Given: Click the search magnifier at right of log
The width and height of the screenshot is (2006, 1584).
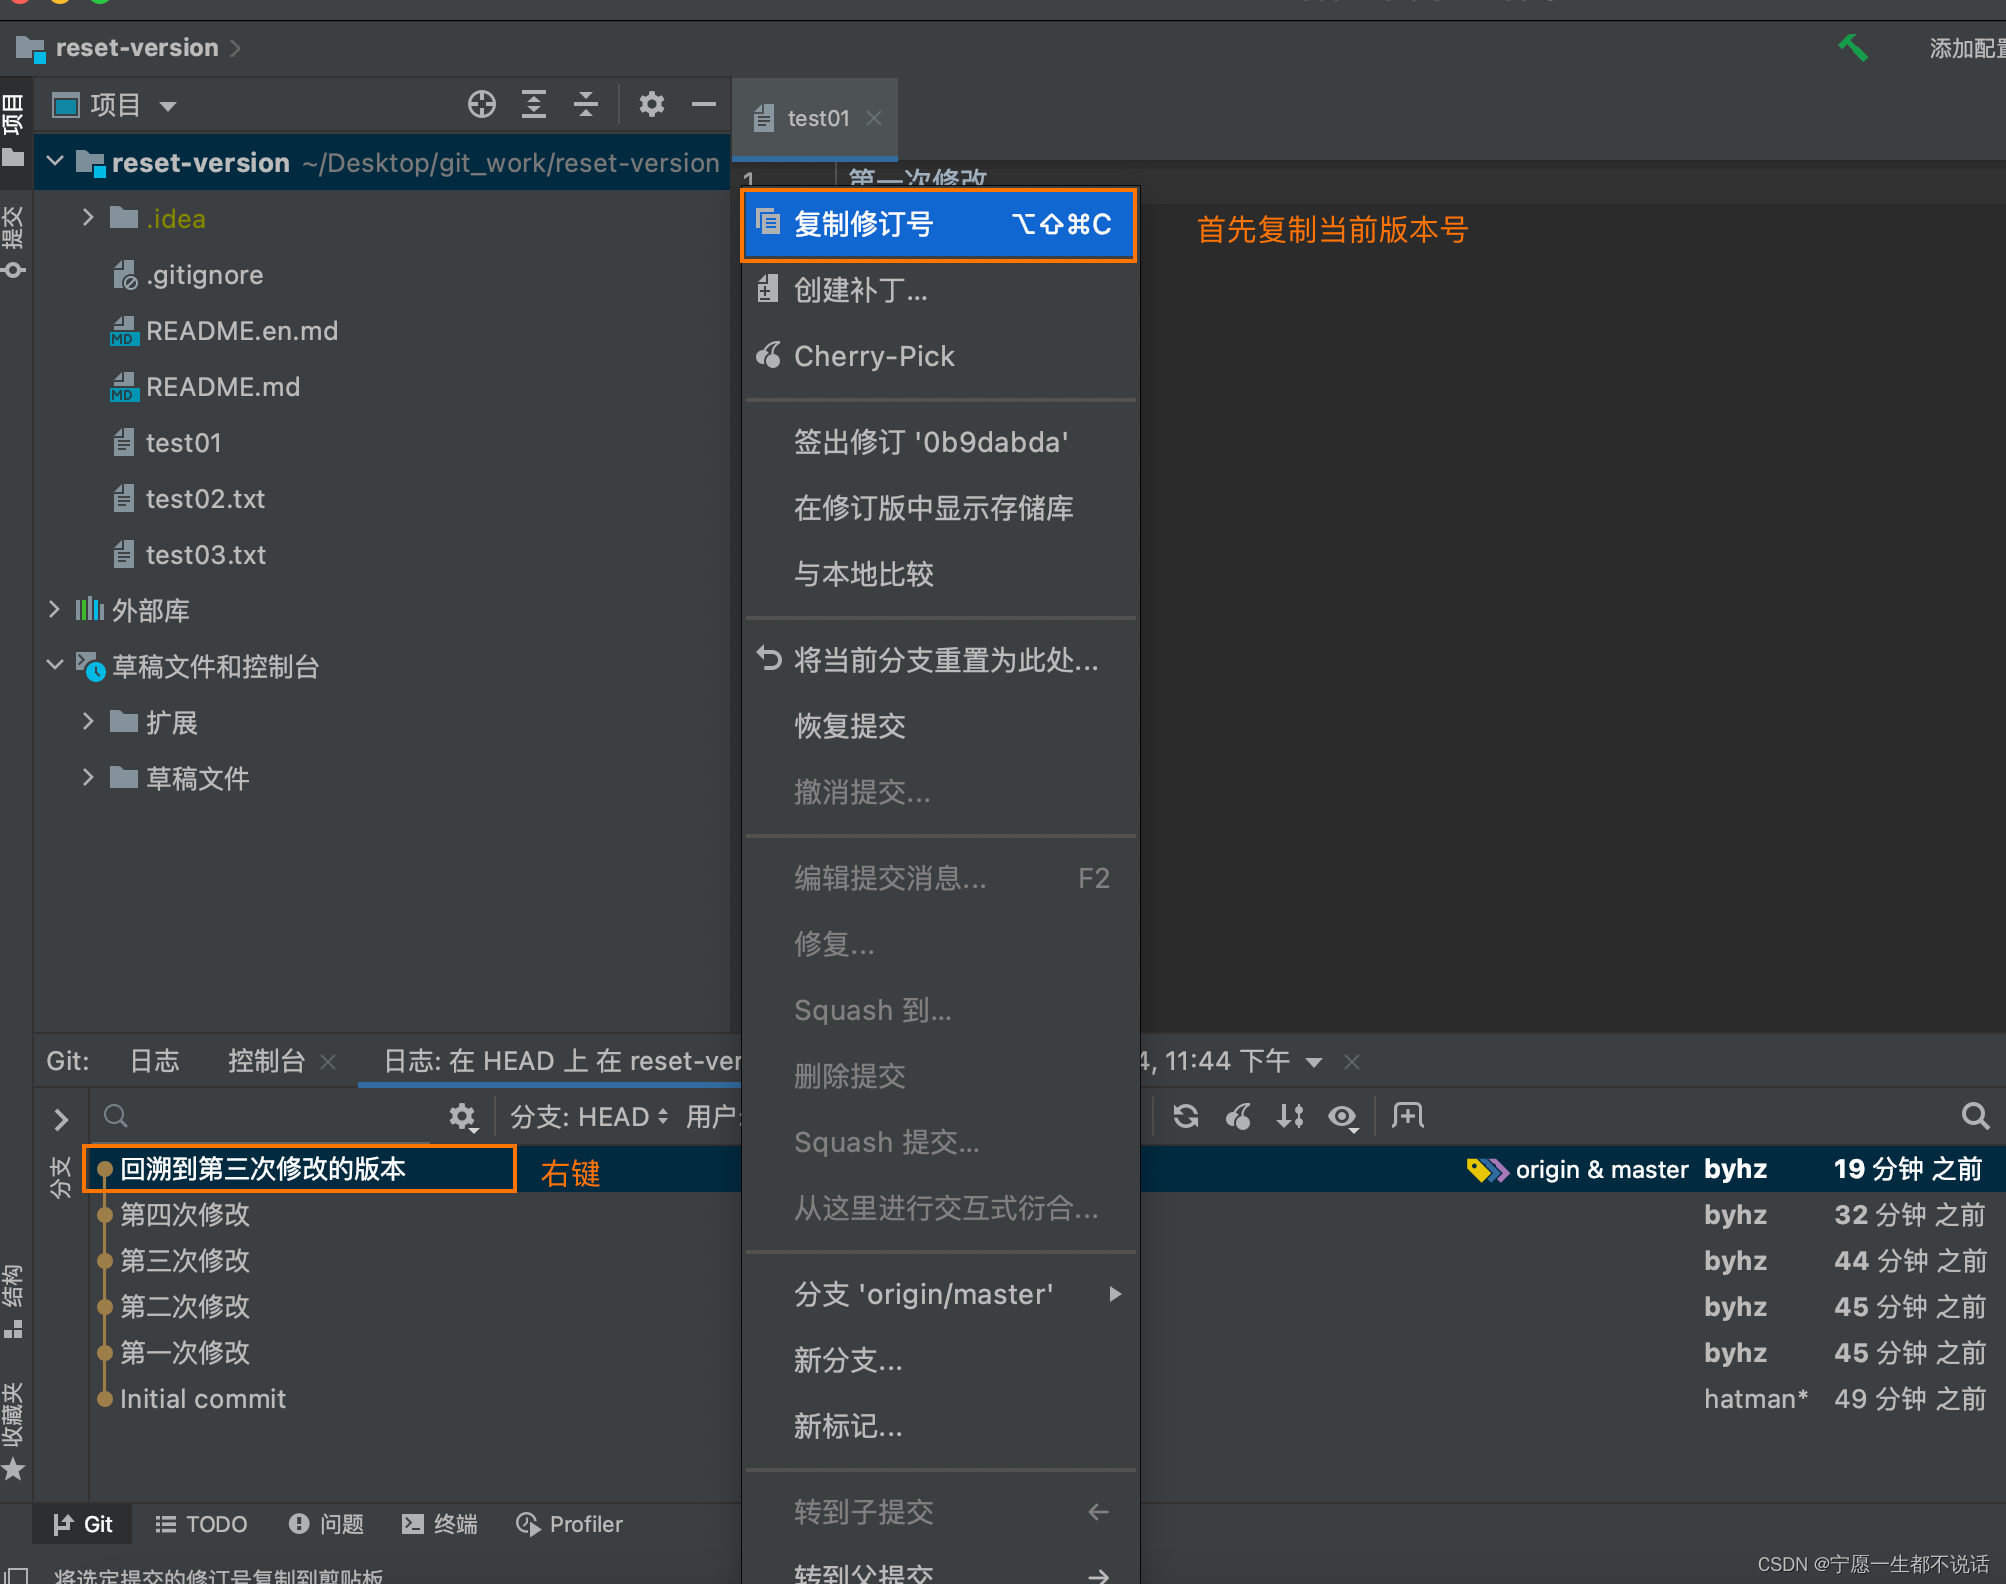Looking at the screenshot, I should [x=1975, y=1116].
